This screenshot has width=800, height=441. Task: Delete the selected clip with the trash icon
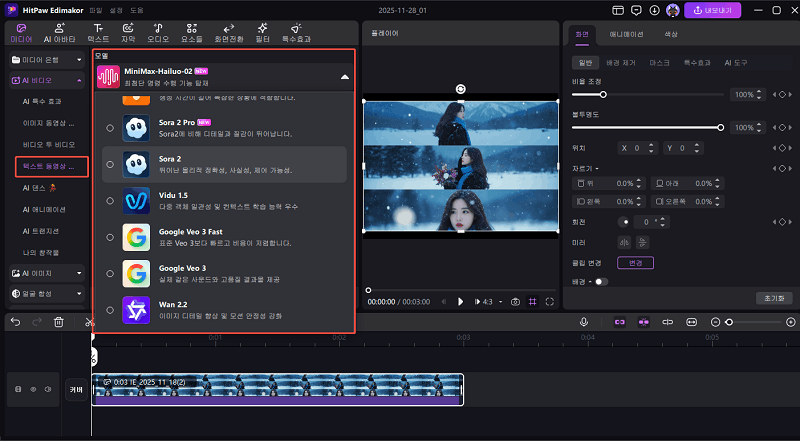[x=59, y=322]
